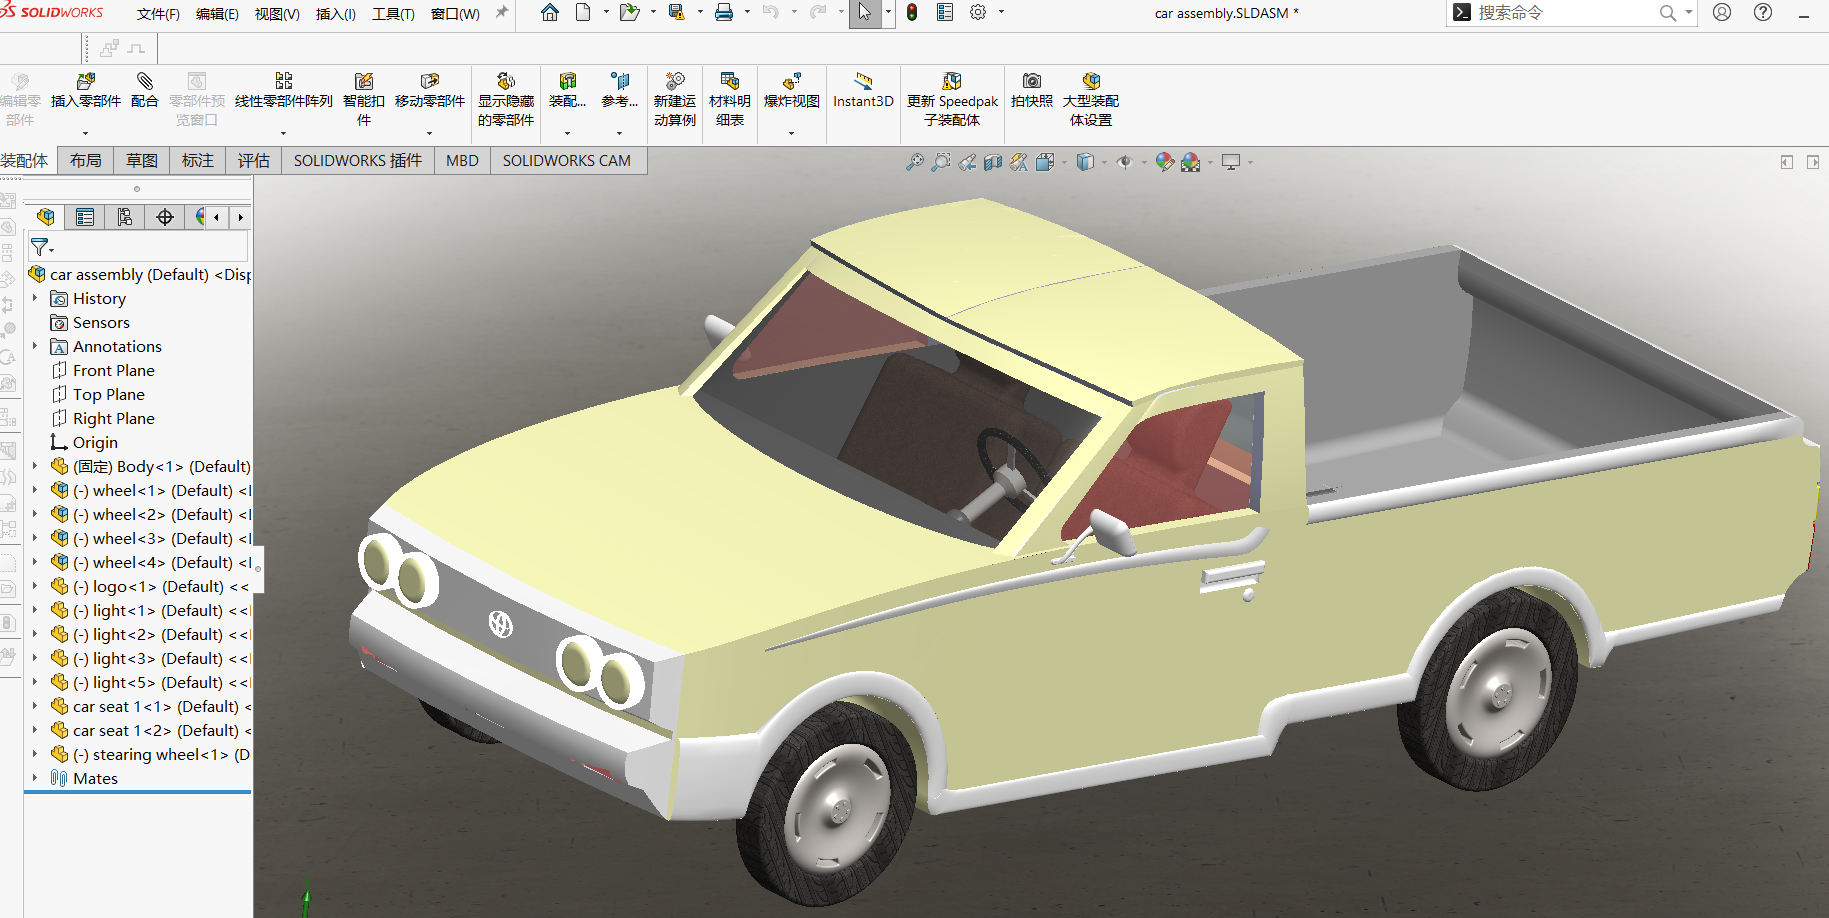Switch to the 草图 tab
The image size is (1829, 918).
[142, 160]
